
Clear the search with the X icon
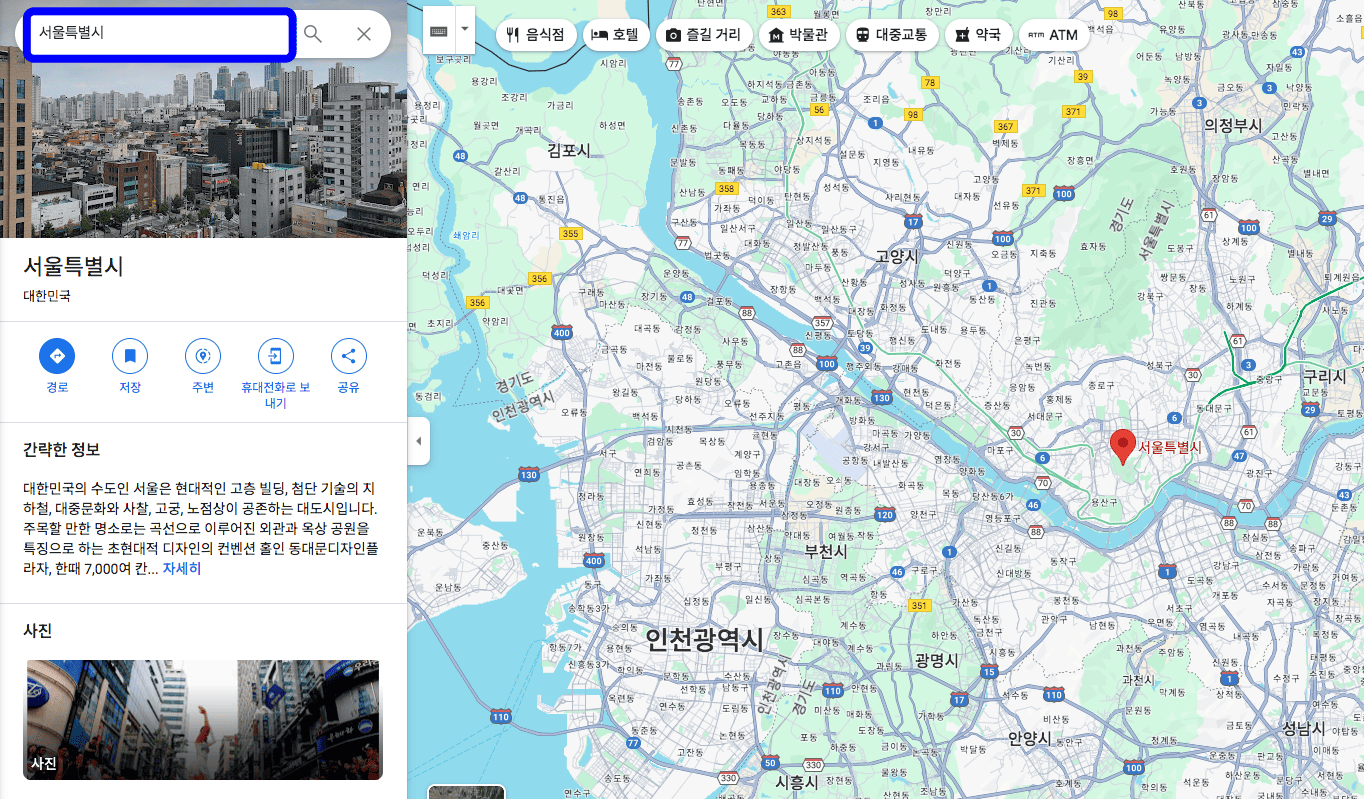[x=364, y=34]
